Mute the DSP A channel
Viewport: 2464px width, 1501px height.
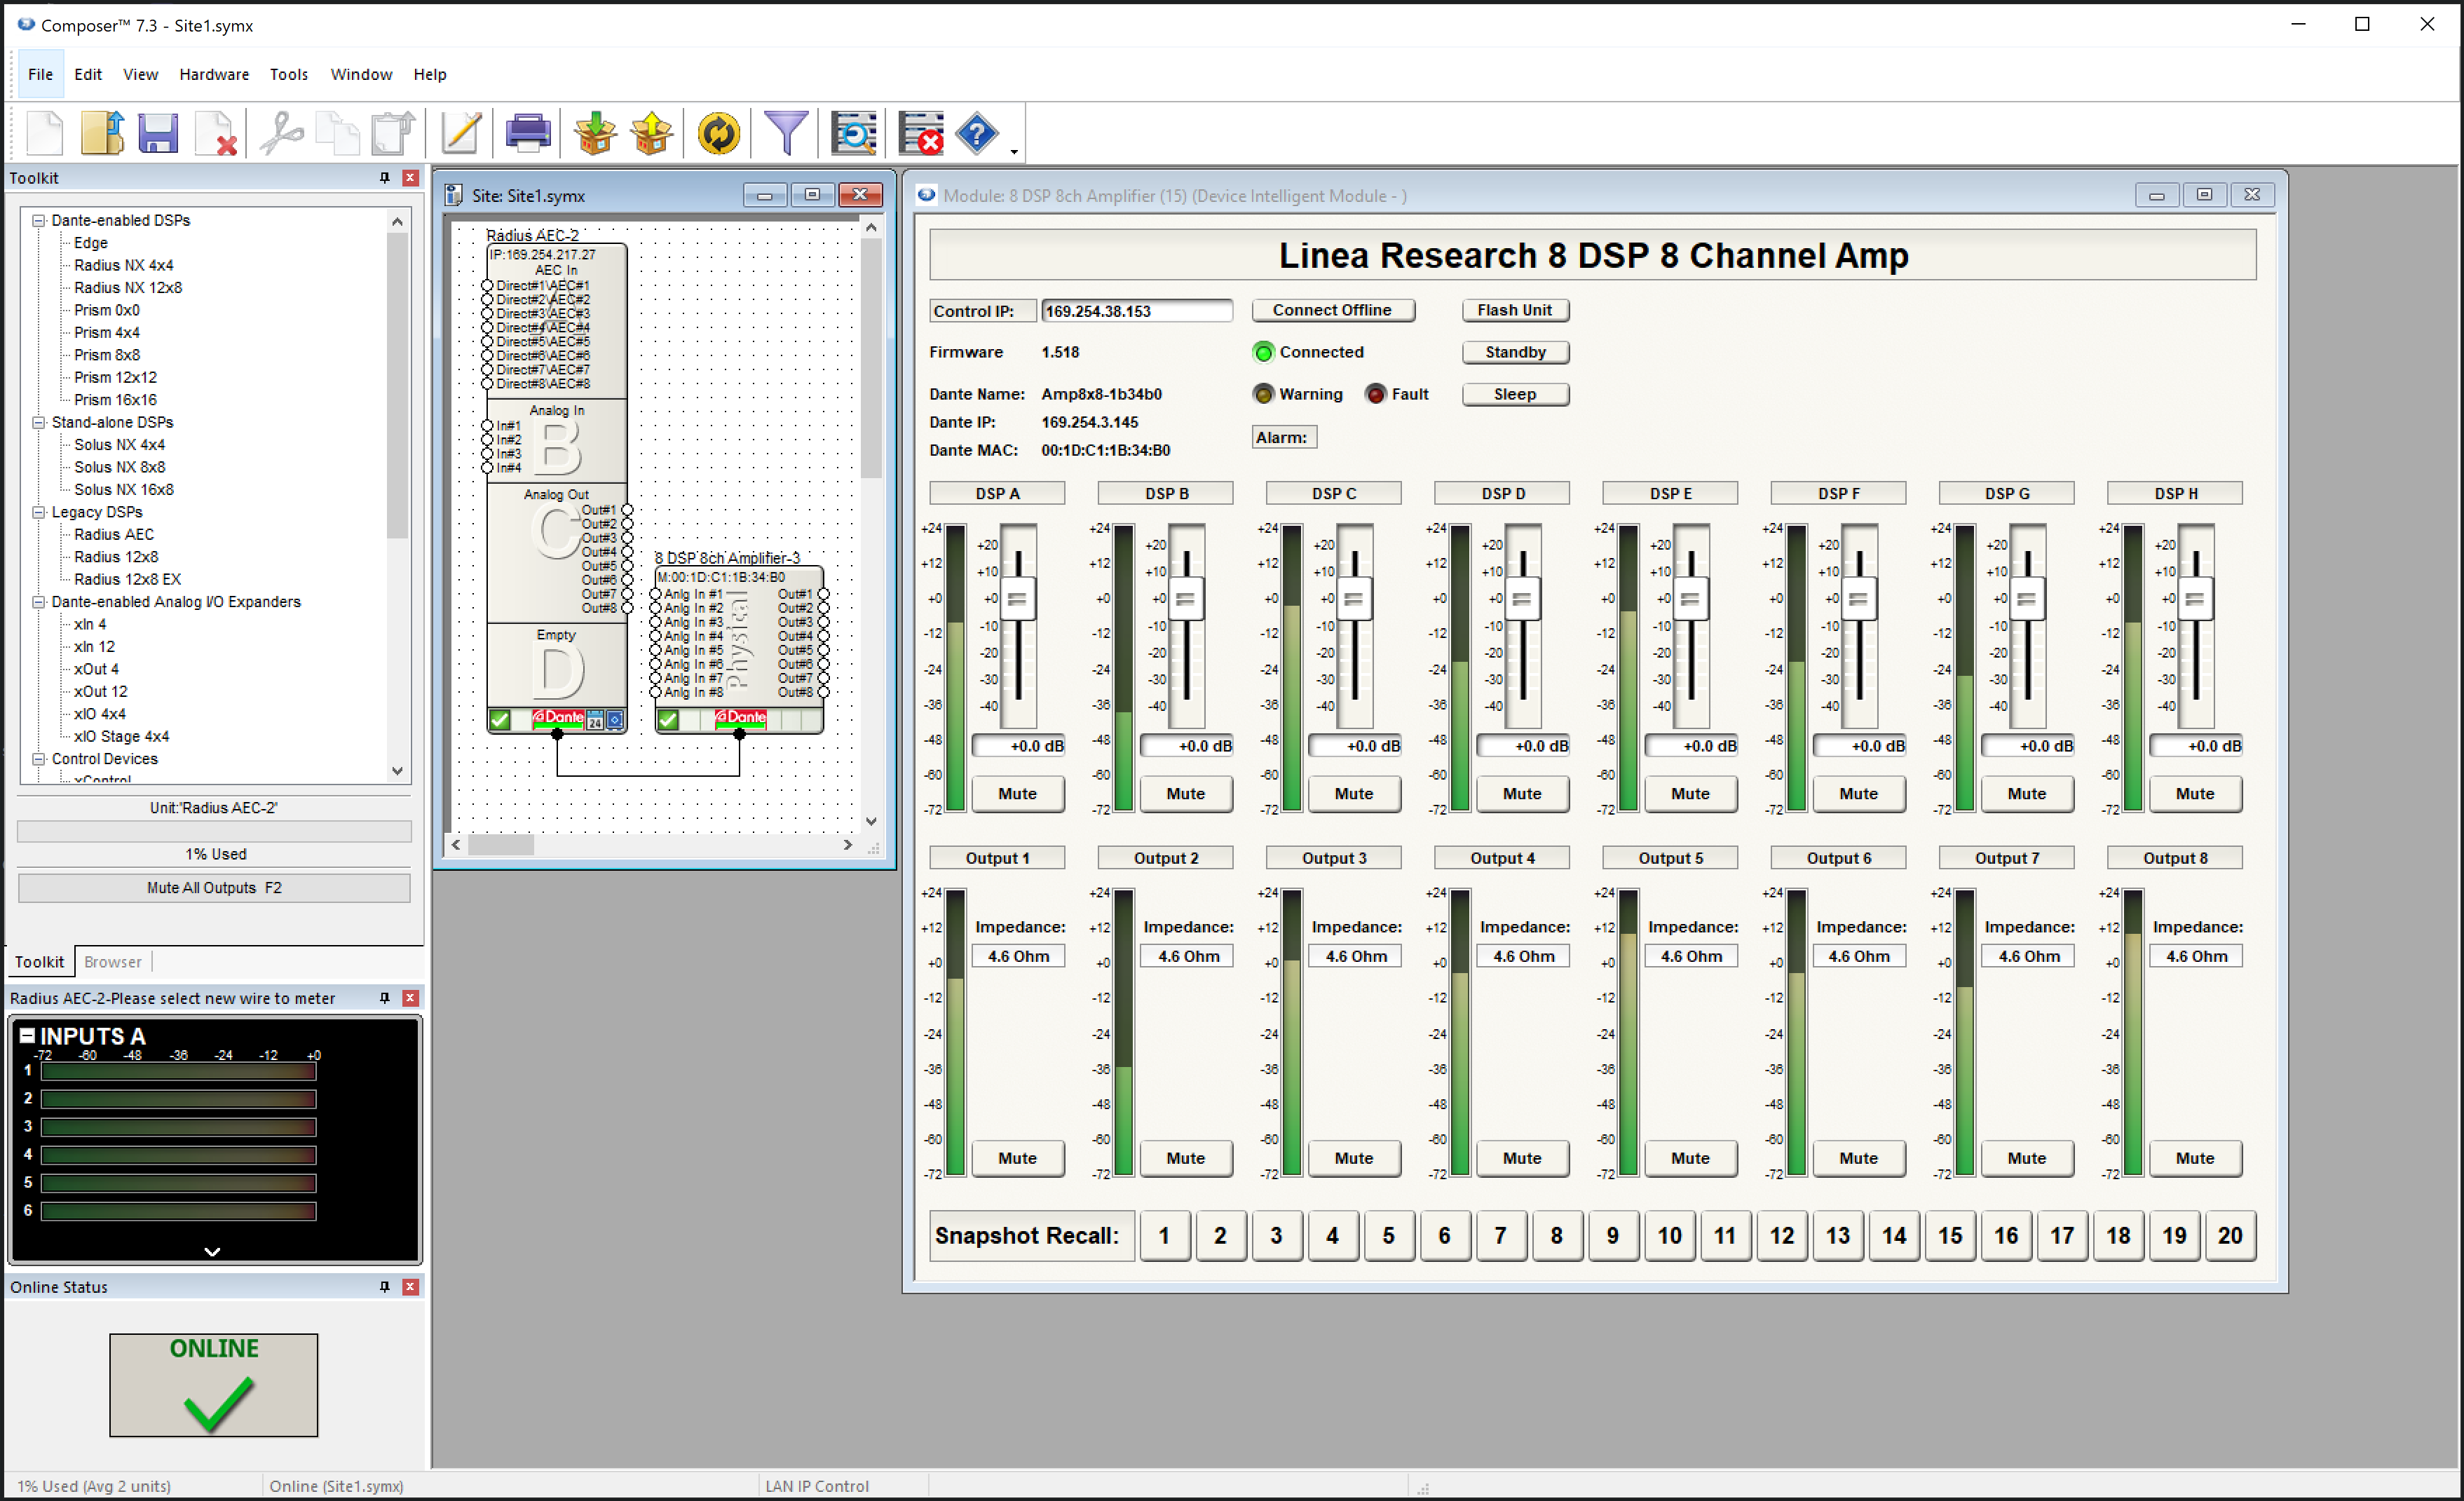coord(1017,793)
